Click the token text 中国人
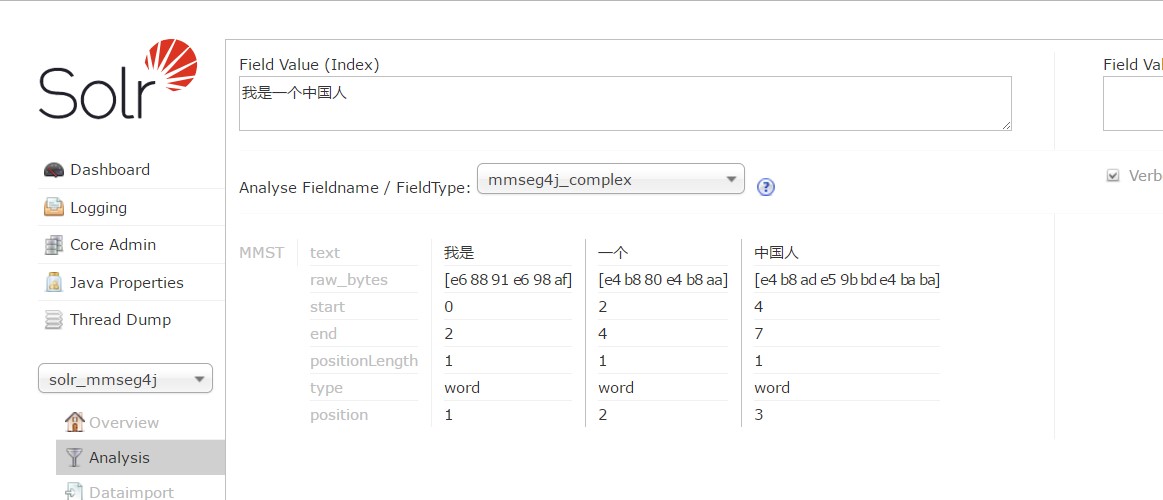The image size is (1163, 500). [777, 253]
